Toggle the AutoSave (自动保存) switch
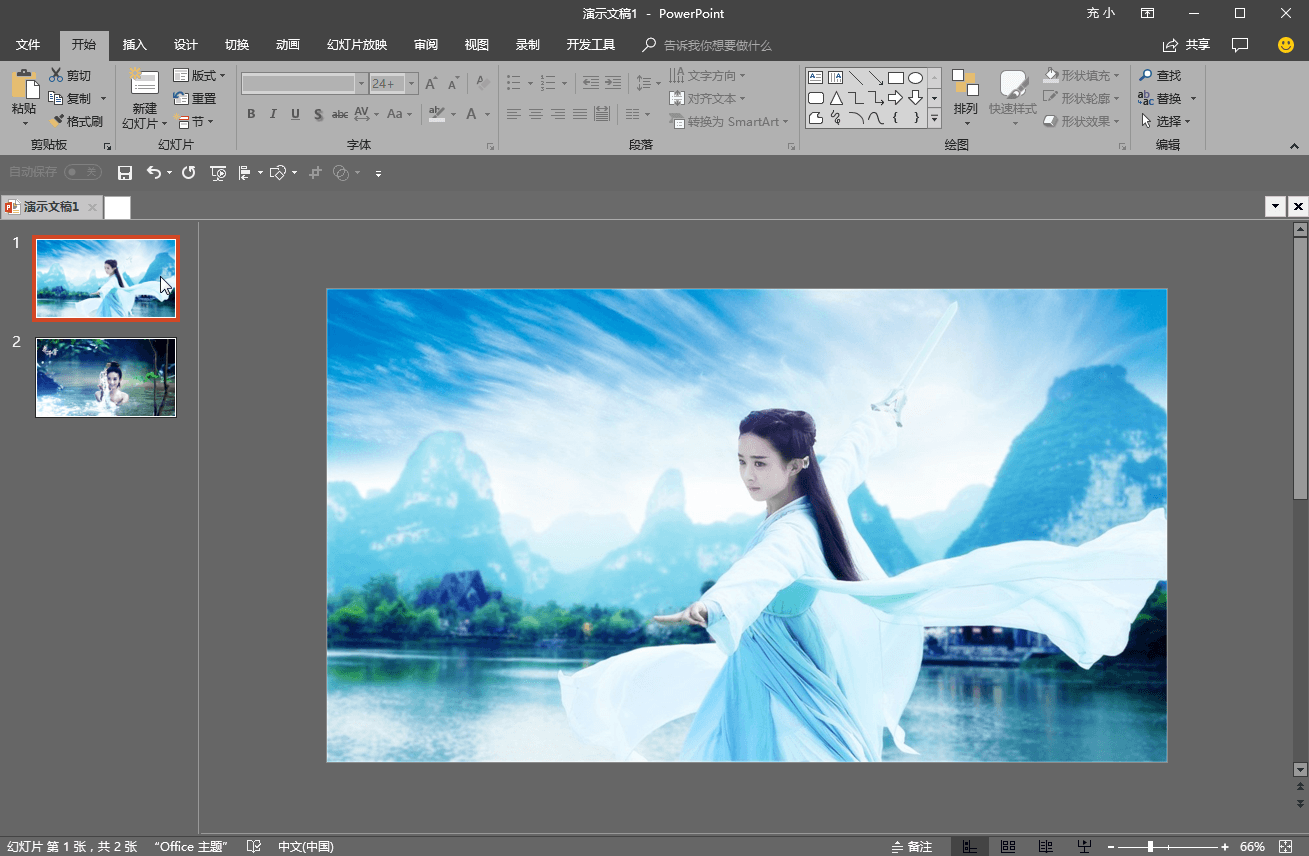Screen dimensions: 1309x856 [82, 172]
